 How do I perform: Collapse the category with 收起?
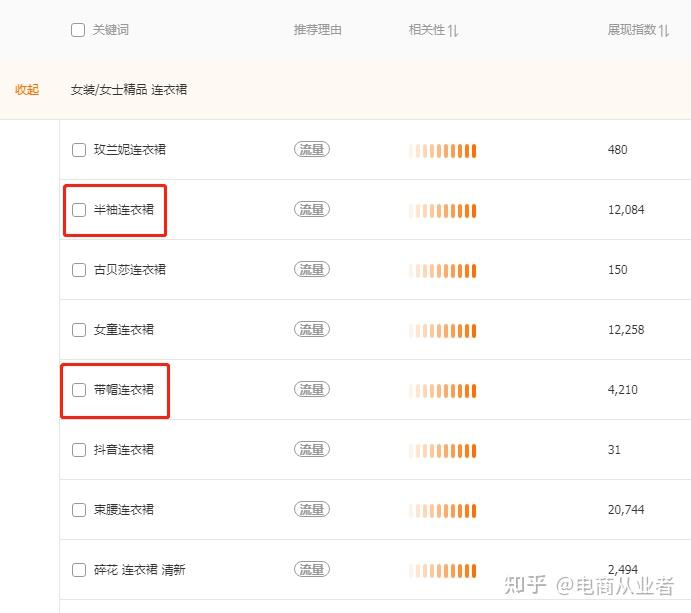point(27,90)
